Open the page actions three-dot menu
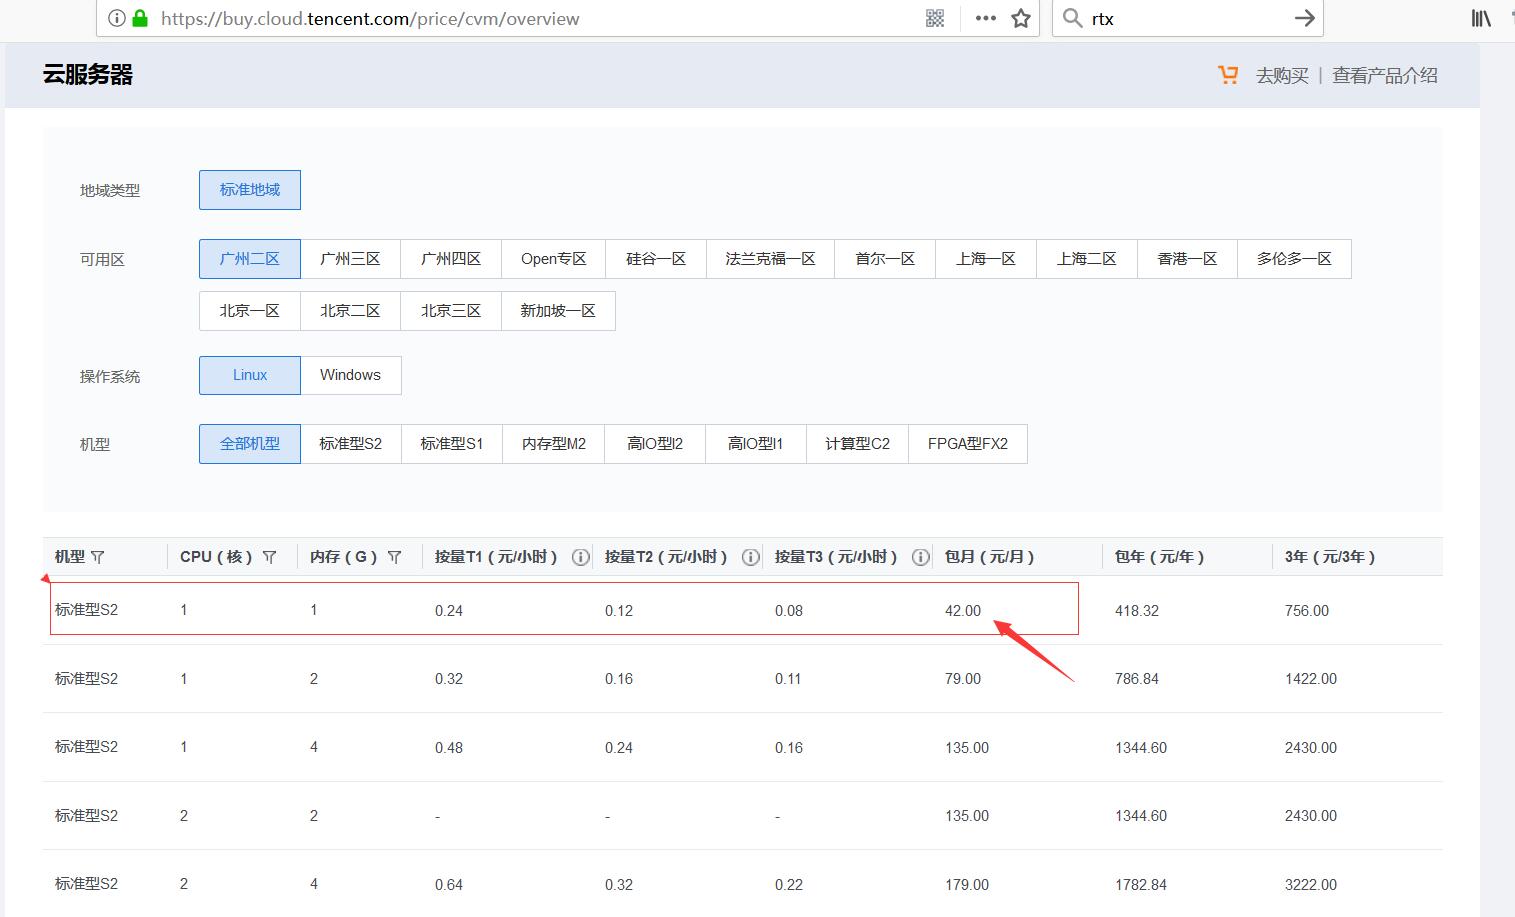This screenshot has width=1515, height=917. [x=986, y=18]
